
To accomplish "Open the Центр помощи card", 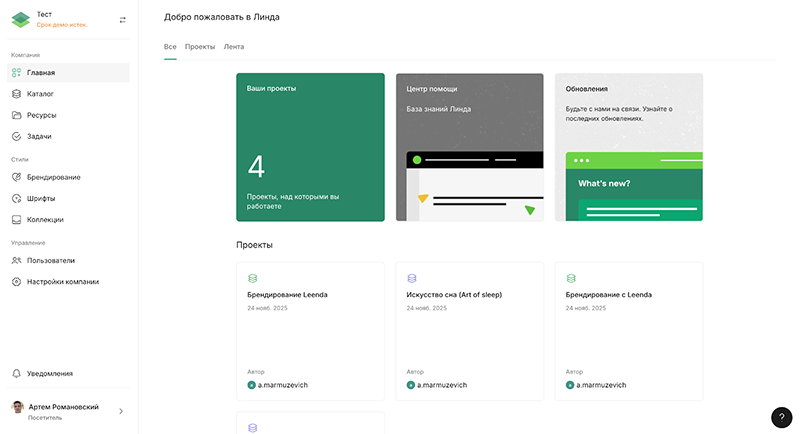I will [469, 147].
